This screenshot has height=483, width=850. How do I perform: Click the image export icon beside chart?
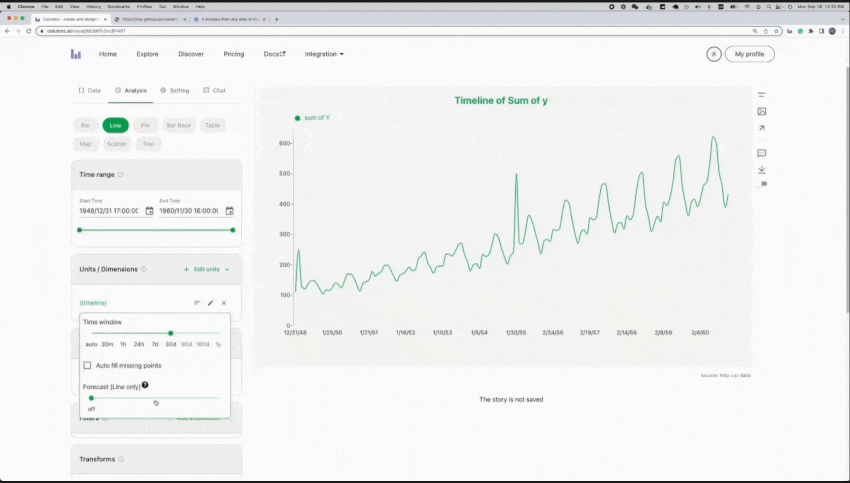coord(762,112)
